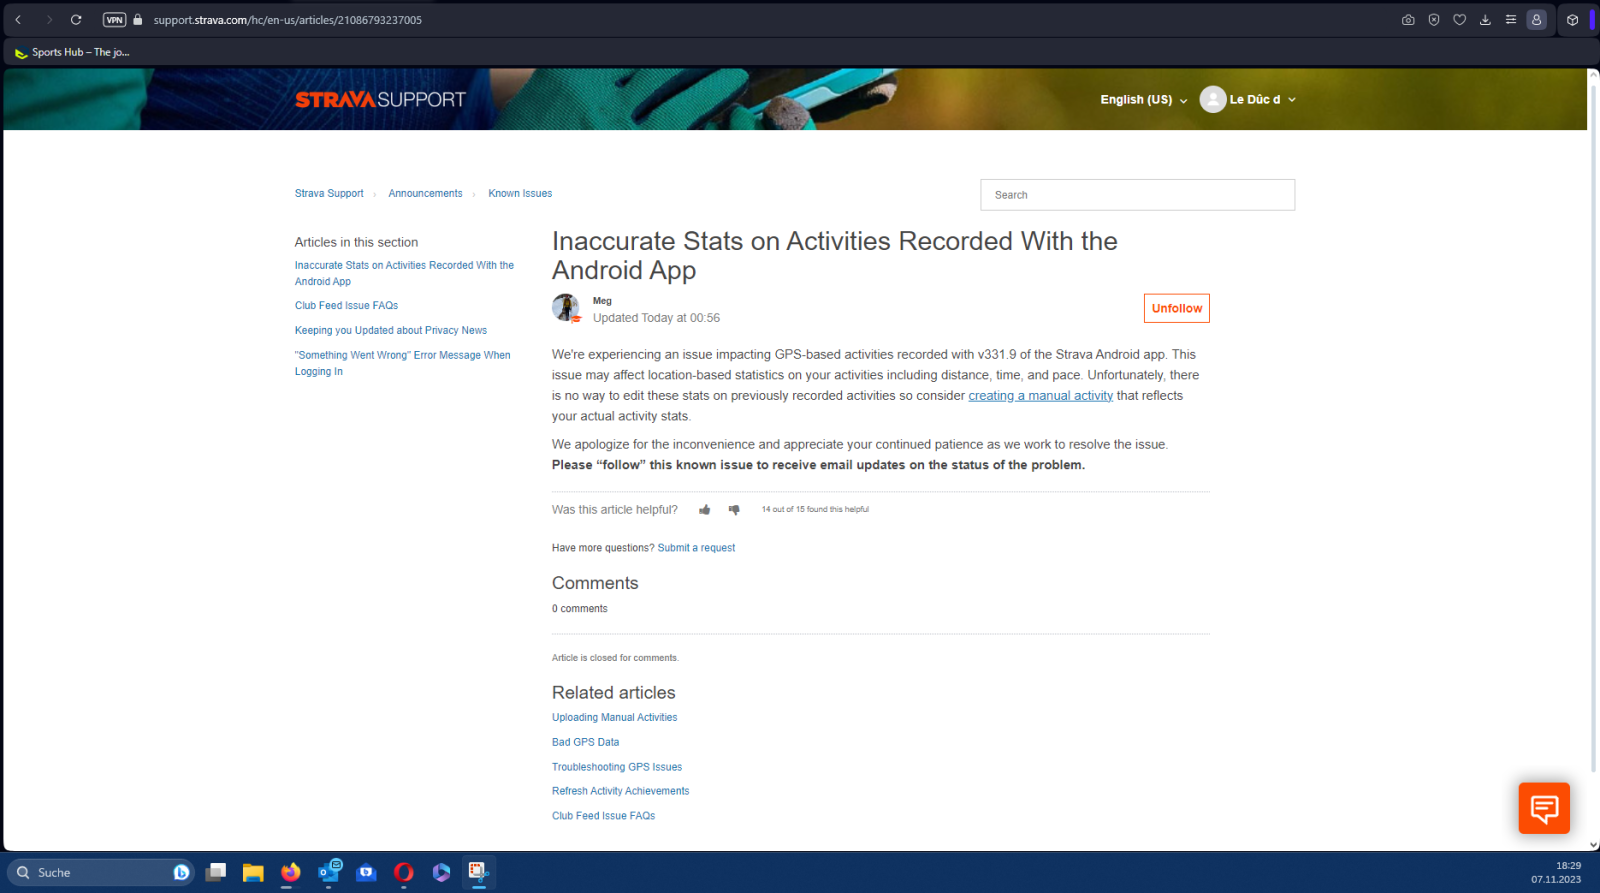Open the Copilot app from the taskbar
Image resolution: width=1600 pixels, height=893 pixels.
(441, 873)
